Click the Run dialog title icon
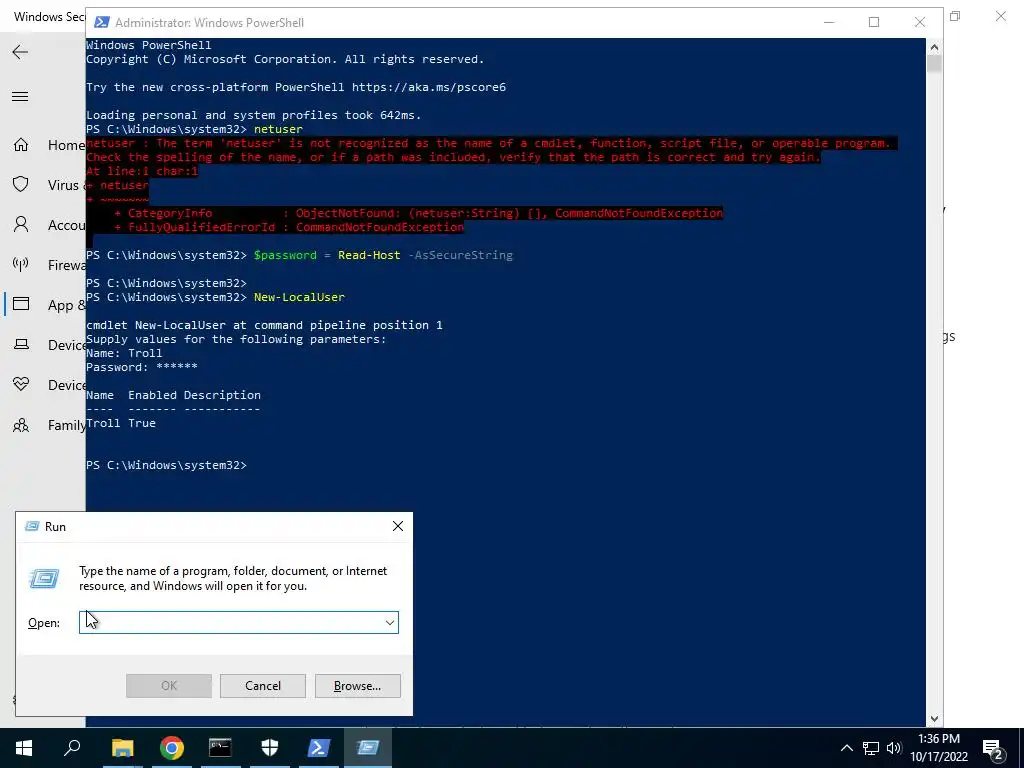The image size is (1024, 768). point(32,526)
